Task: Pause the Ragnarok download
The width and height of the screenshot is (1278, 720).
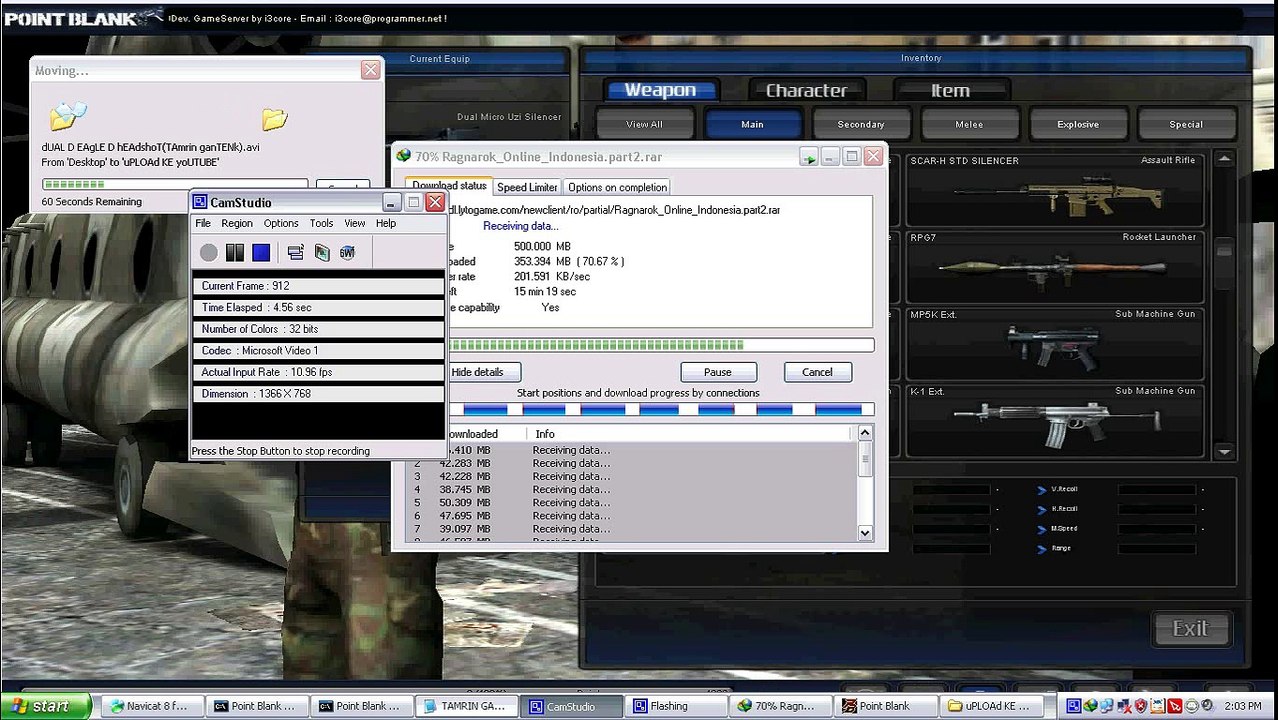Action: [717, 372]
